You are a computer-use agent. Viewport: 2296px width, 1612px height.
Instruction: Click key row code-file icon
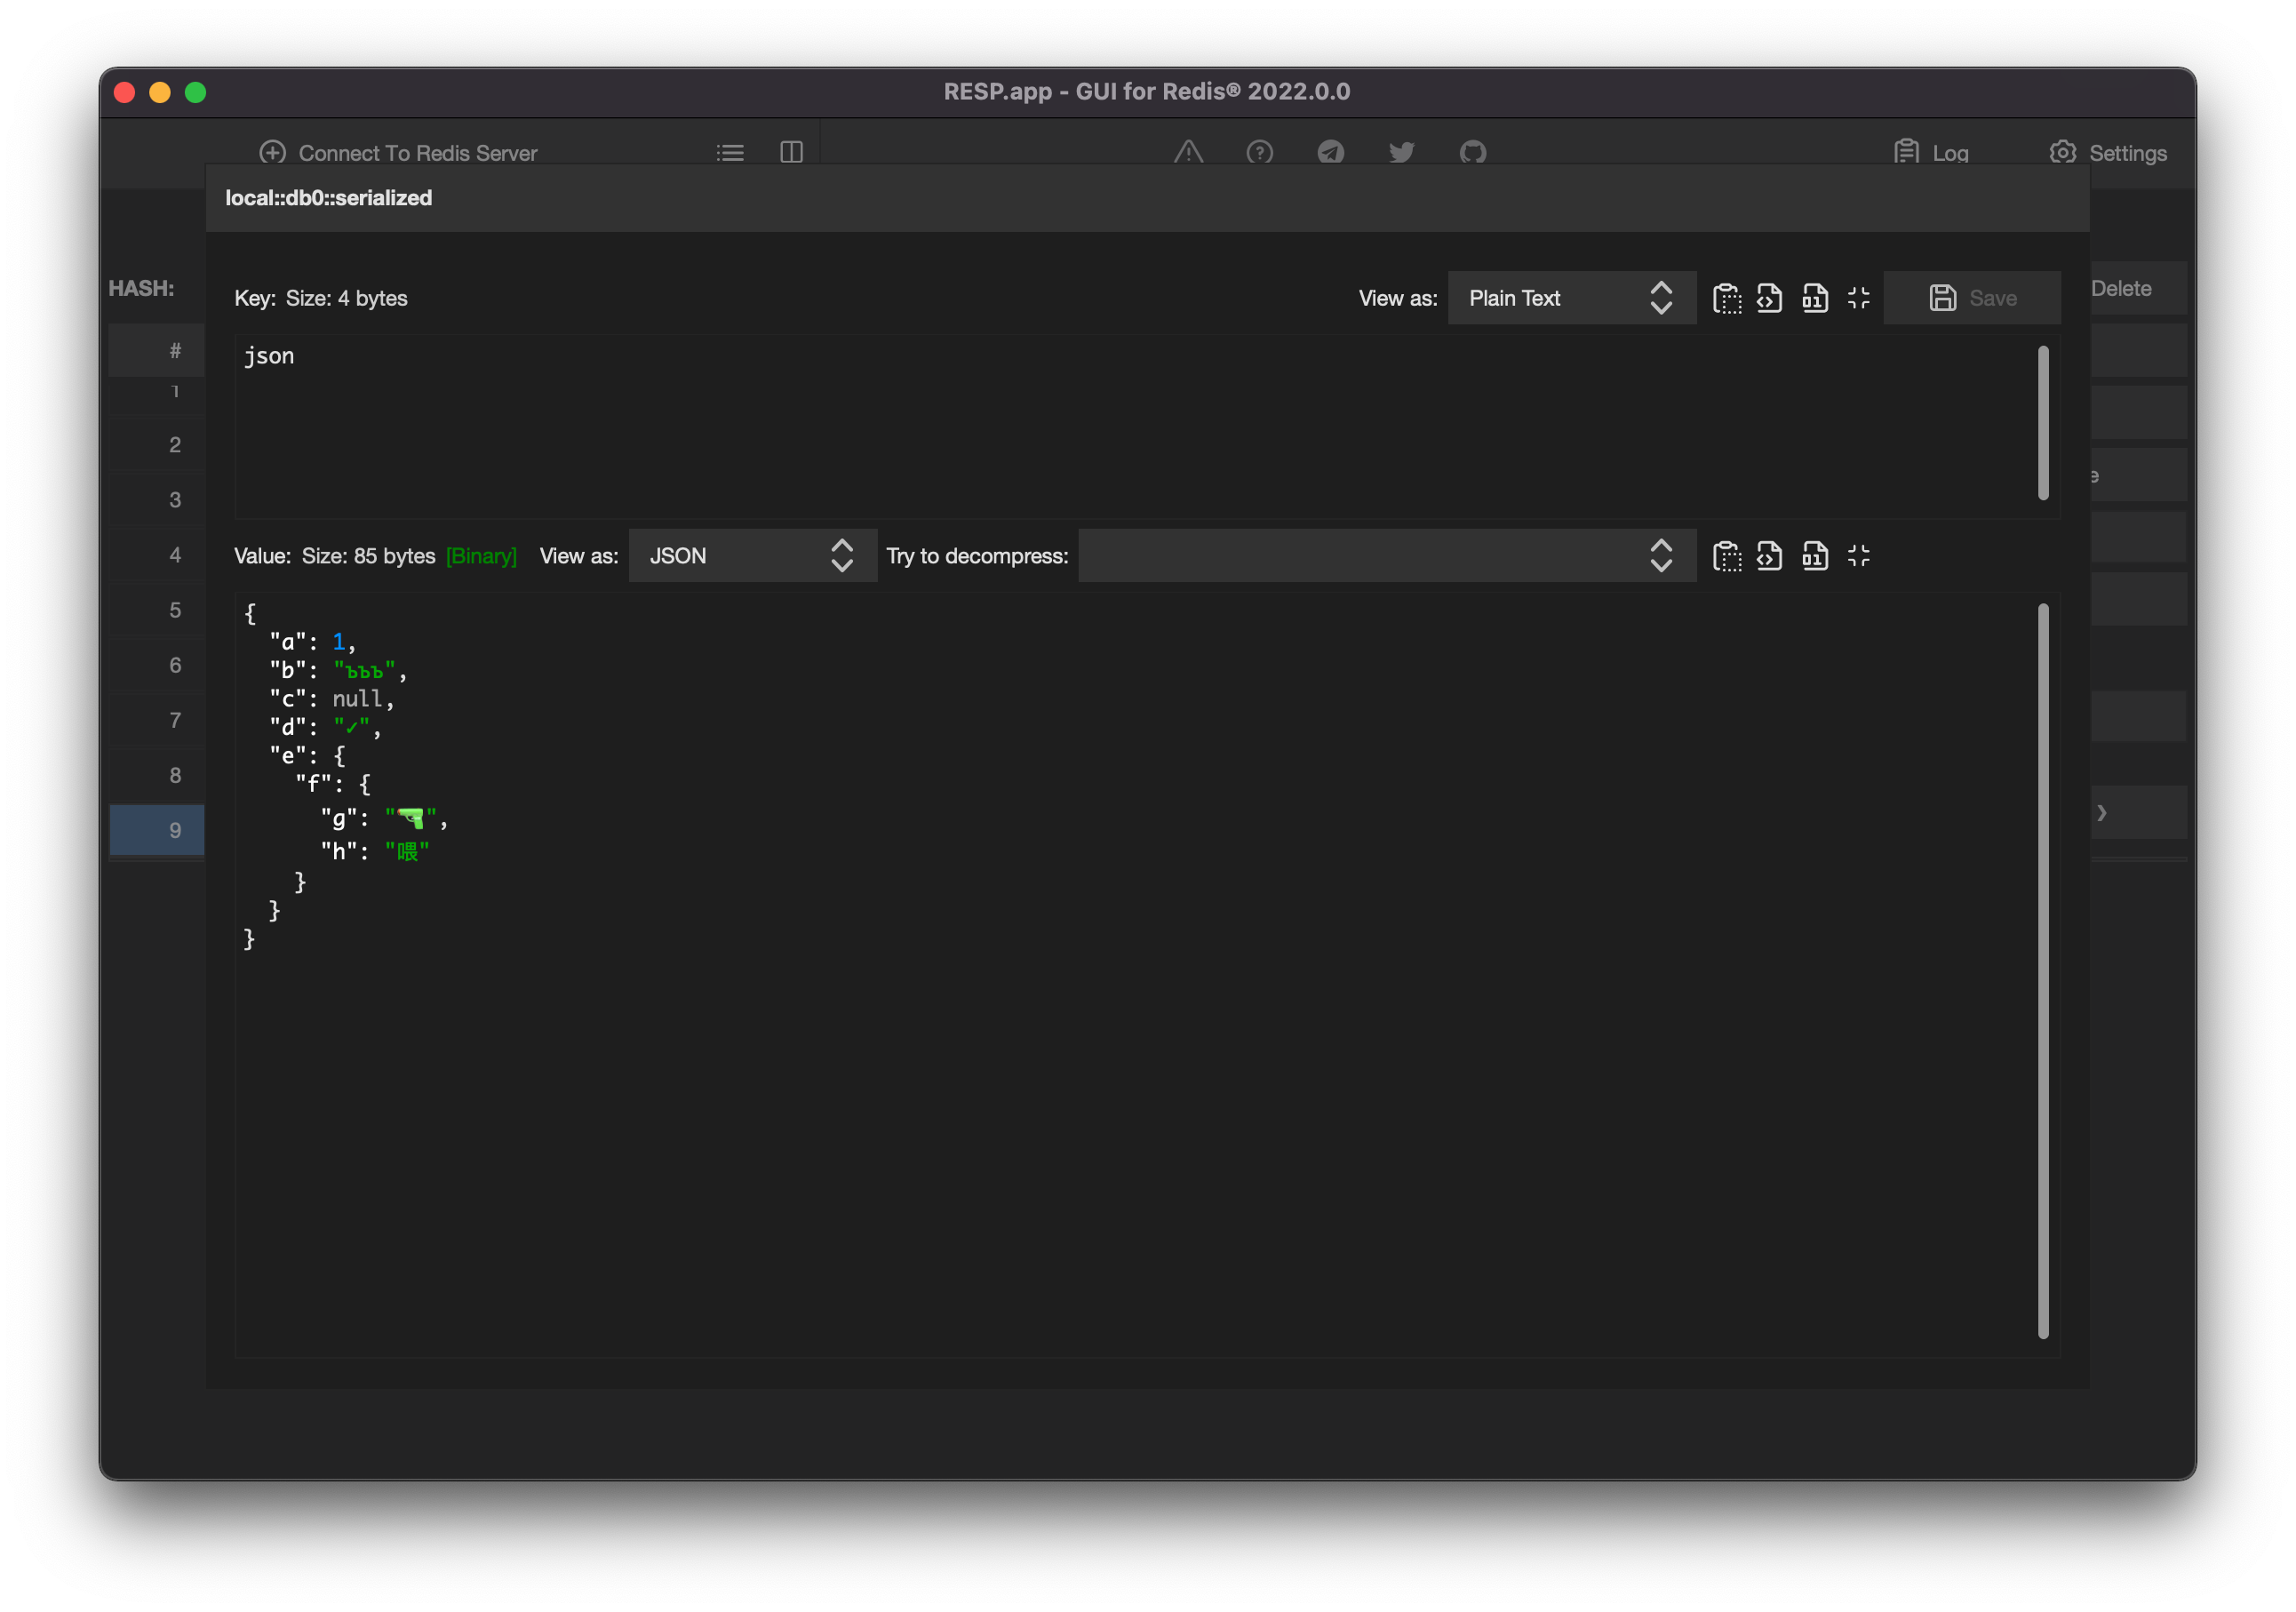tap(1769, 298)
